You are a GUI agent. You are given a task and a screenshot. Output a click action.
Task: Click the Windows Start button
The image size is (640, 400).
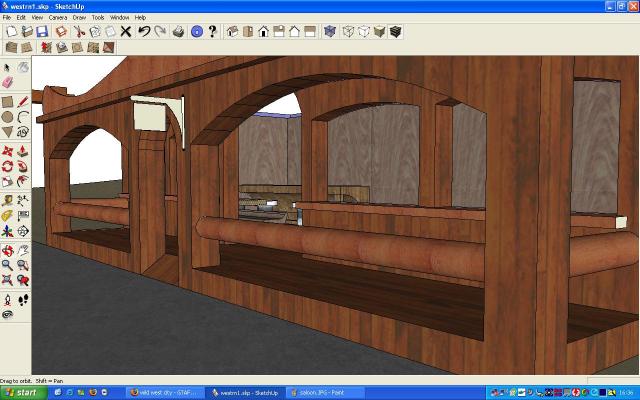(x=22, y=392)
